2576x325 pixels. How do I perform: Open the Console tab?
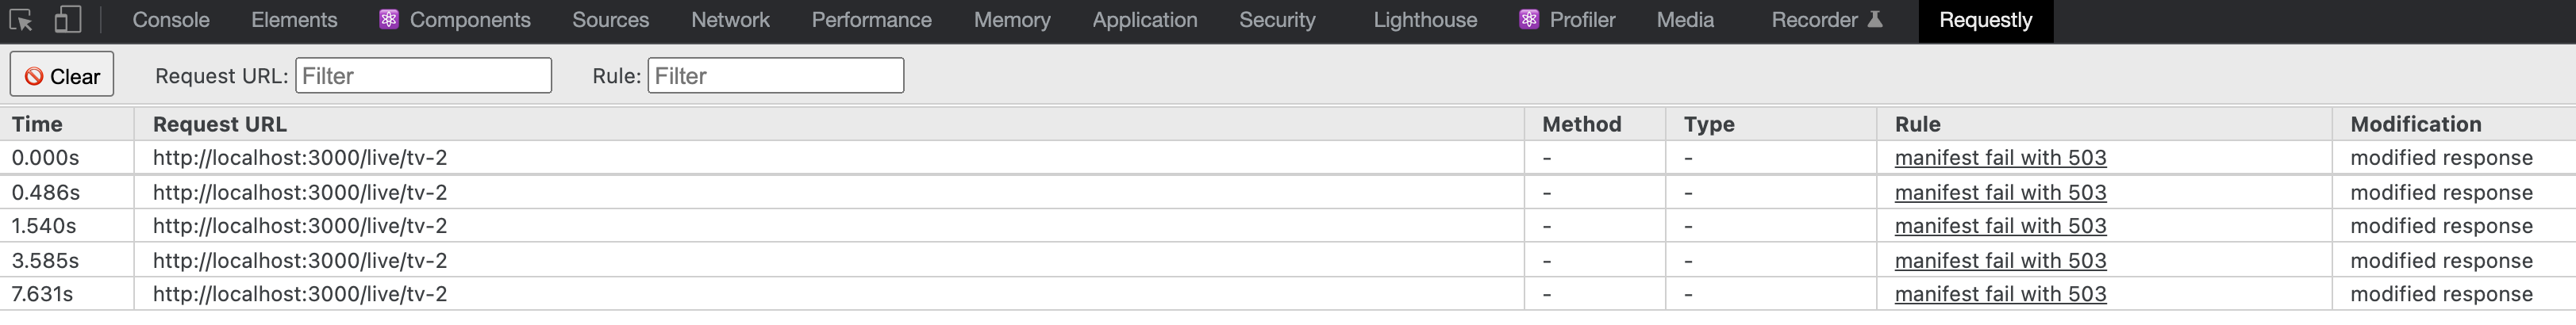[171, 20]
